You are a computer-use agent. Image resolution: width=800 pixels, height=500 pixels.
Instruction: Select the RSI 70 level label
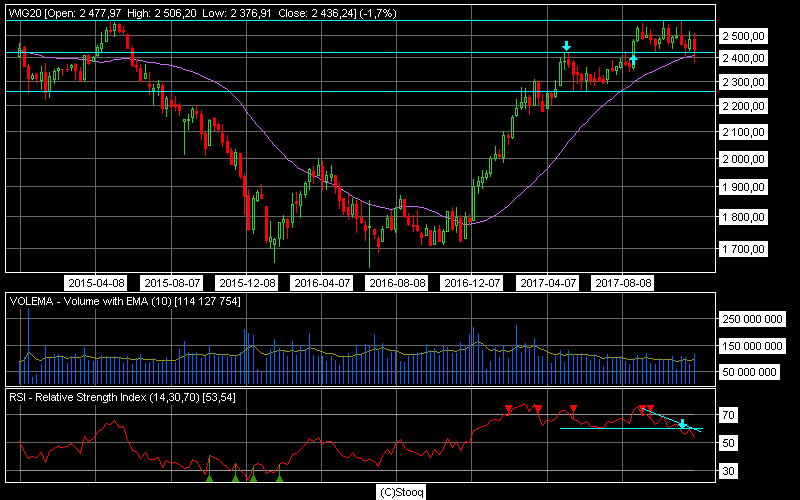point(729,415)
